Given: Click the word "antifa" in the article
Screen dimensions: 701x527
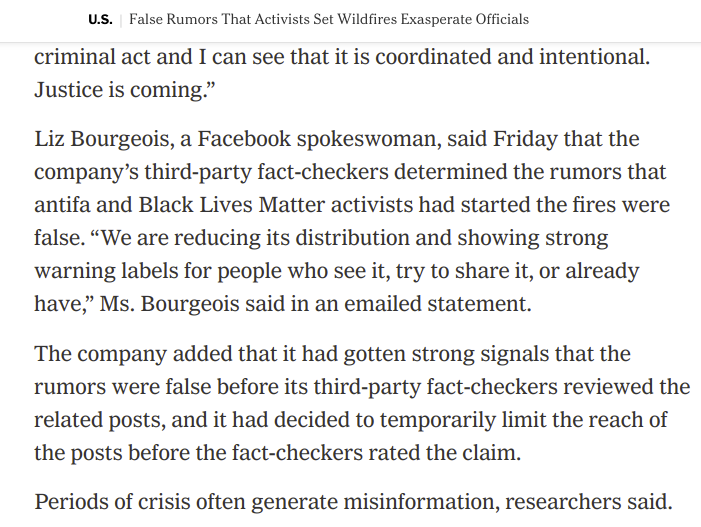Looking at the screenshot, I should tap(62, 205).
